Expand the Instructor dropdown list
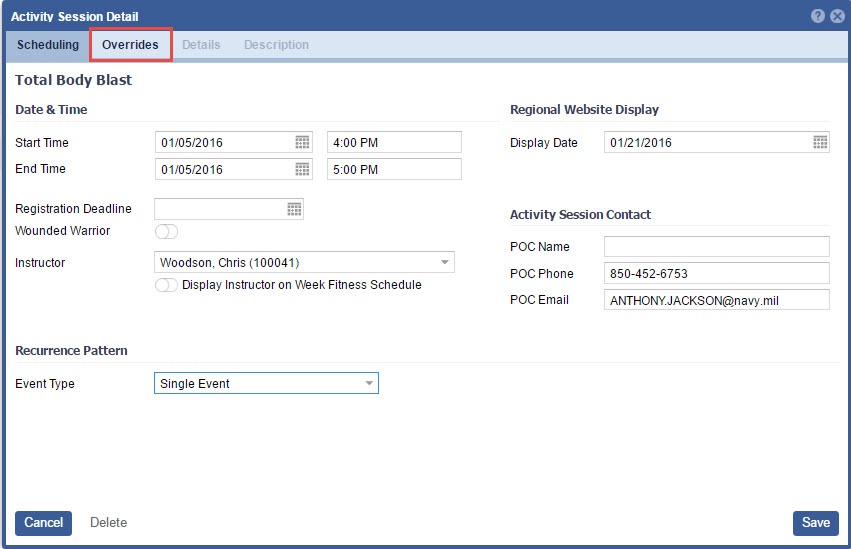This screenshot has width=851, height=549. coord(445,263)
